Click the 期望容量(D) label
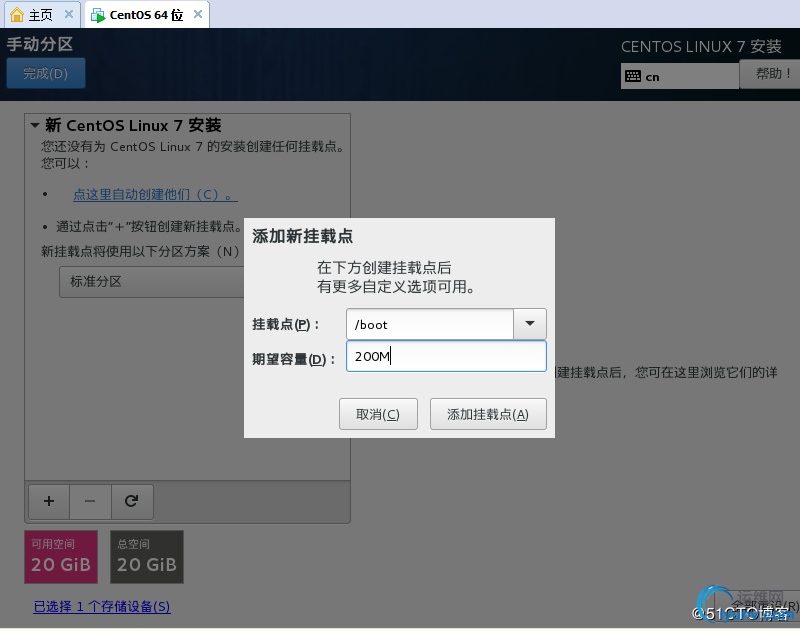Viewport: 800px width, 631px height. coord(294,359)
